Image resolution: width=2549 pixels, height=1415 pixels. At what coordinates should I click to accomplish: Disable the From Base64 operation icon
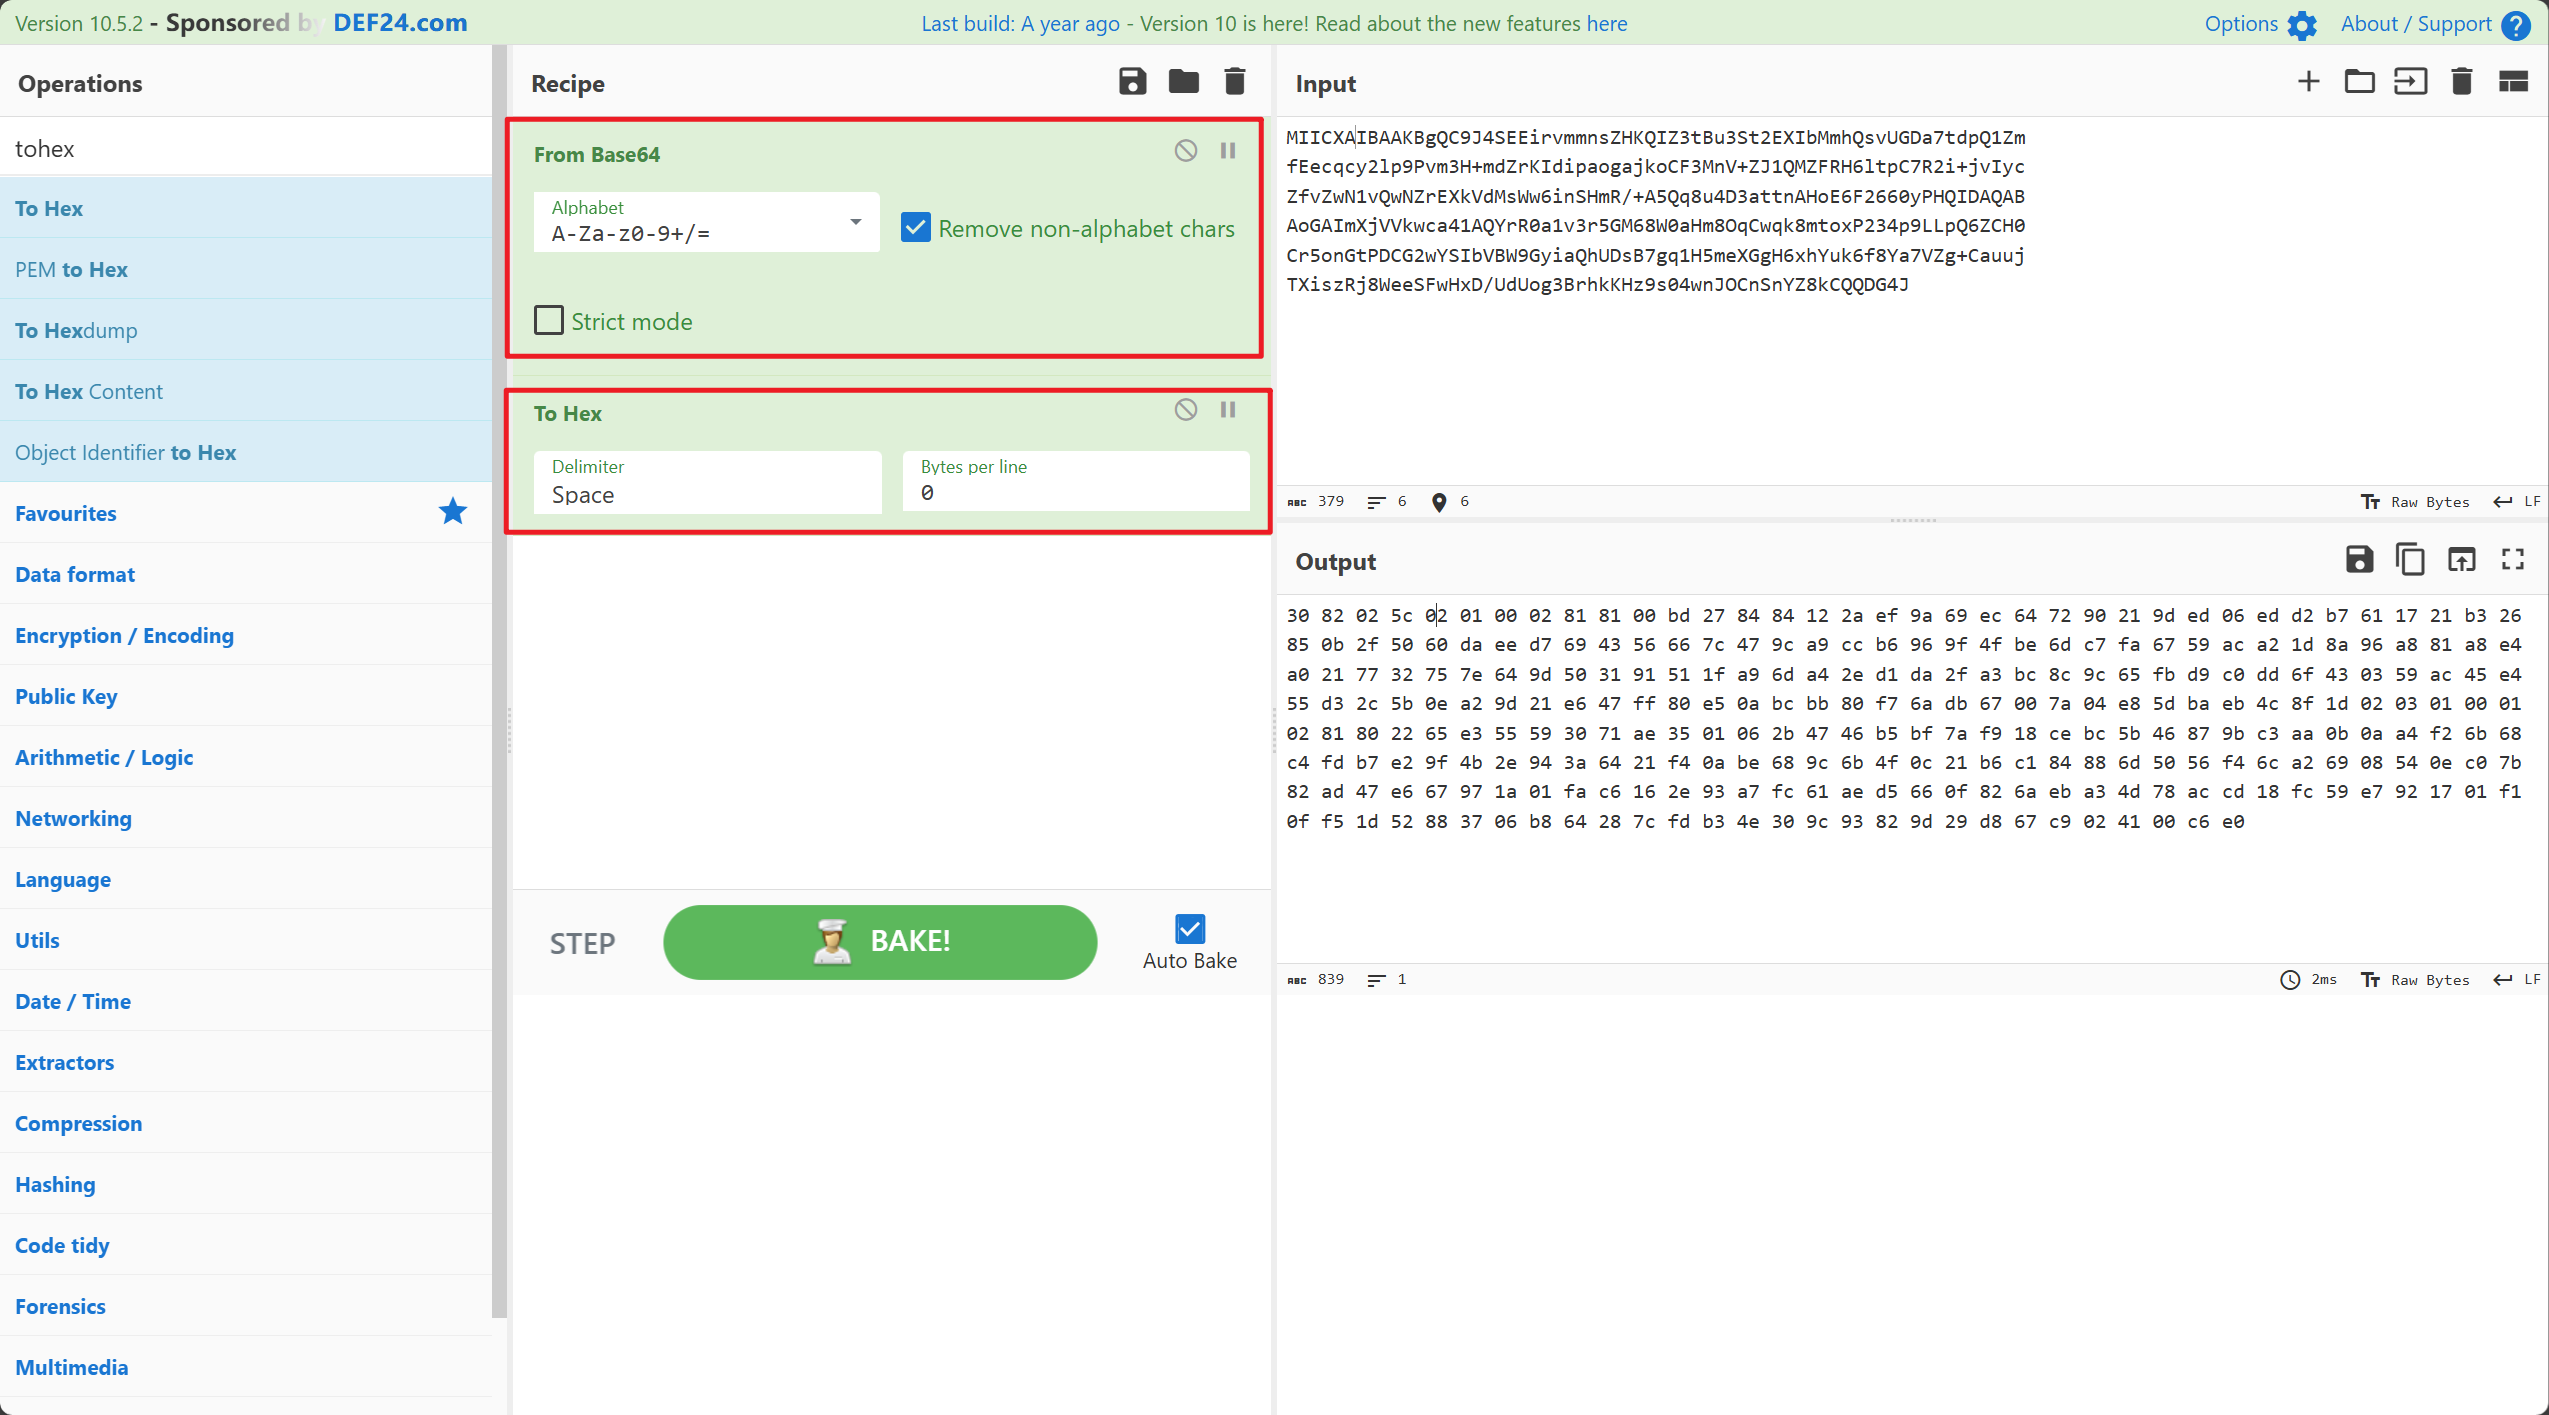1185,151
